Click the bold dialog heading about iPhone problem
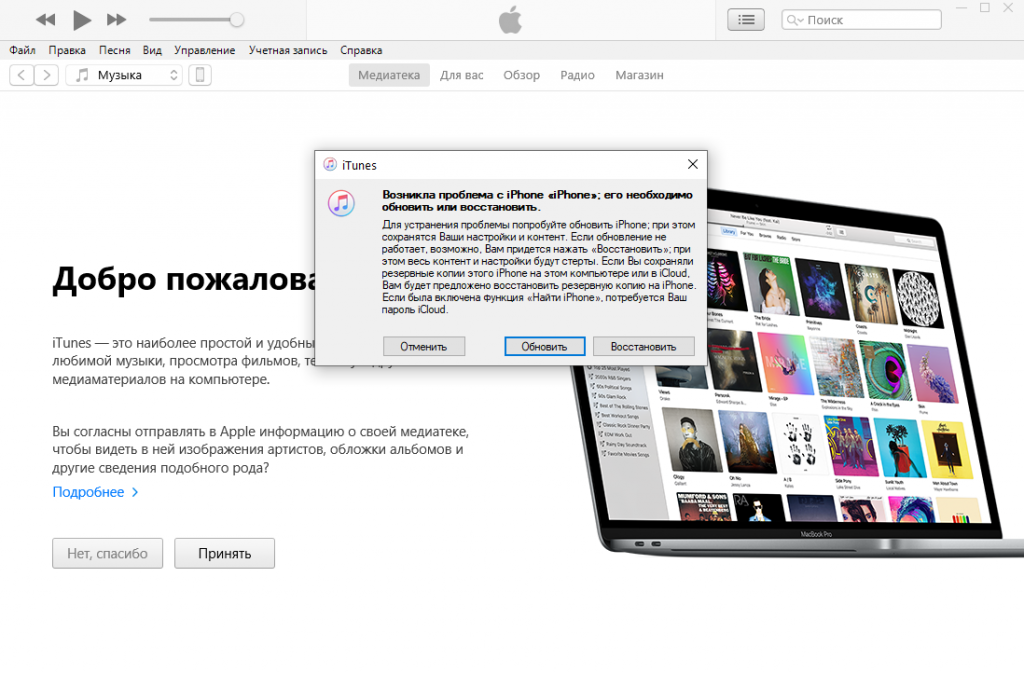 pos(537,201)
